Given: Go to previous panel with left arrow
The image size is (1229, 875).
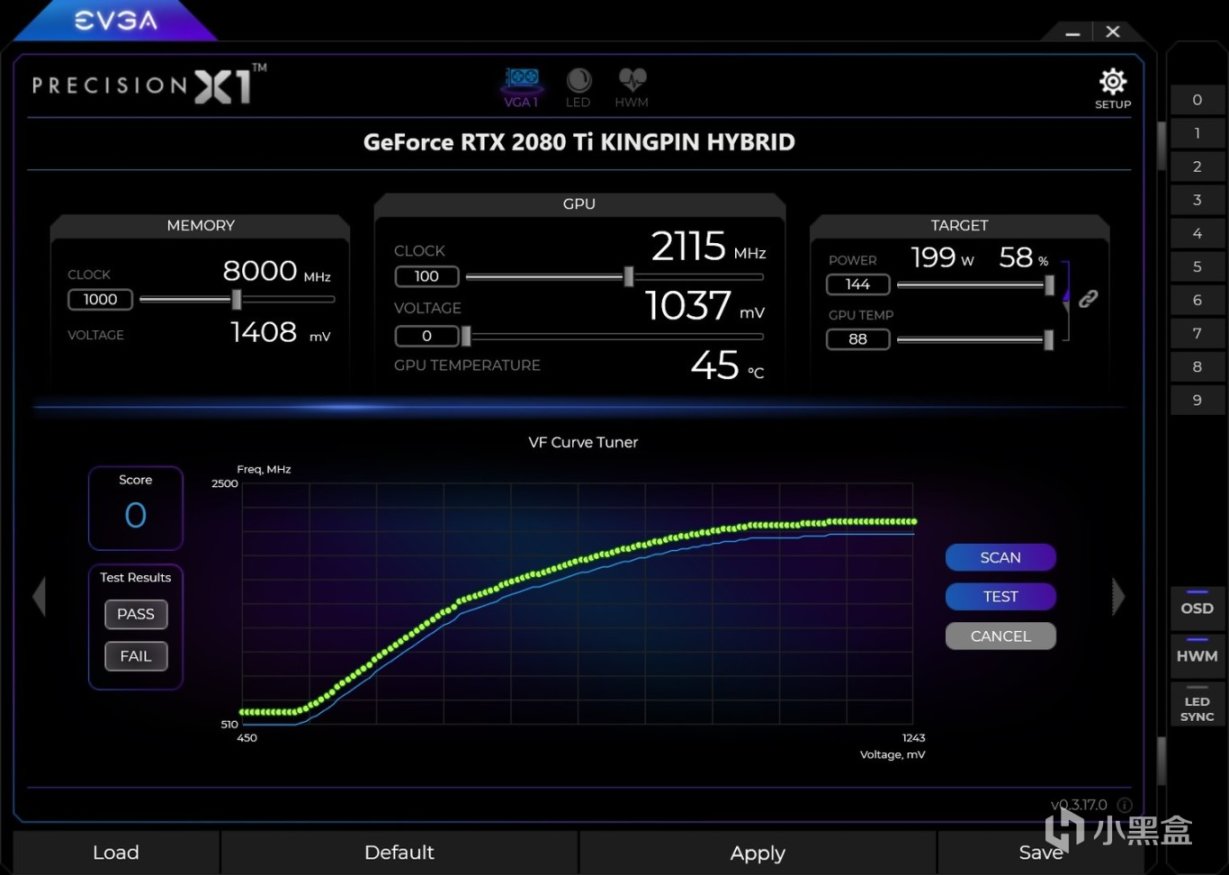Looking at the screenshot, I should tap(39, 597).
